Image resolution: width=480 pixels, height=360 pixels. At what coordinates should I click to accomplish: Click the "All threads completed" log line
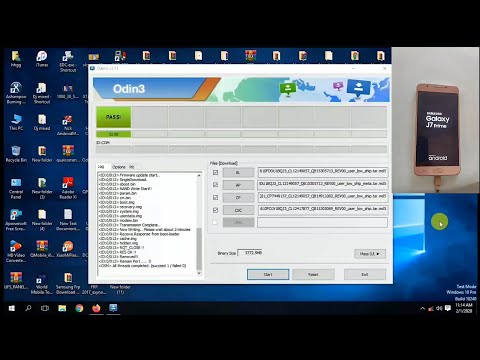click(142, 266)
